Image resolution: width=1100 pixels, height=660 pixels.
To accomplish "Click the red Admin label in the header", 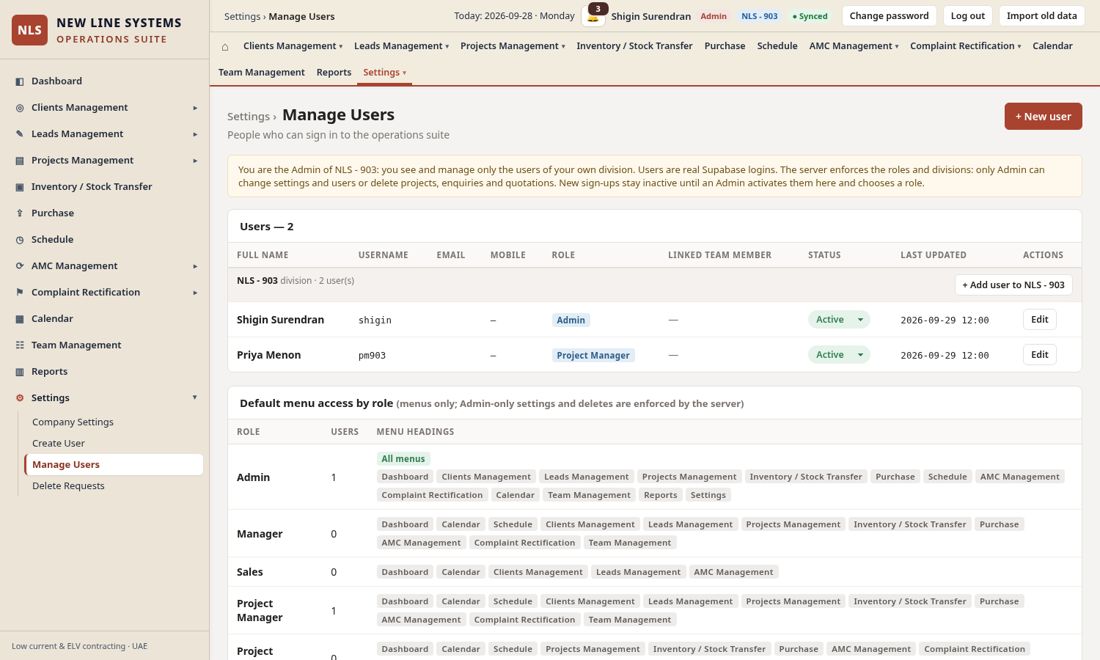I will tap(713, 16).
